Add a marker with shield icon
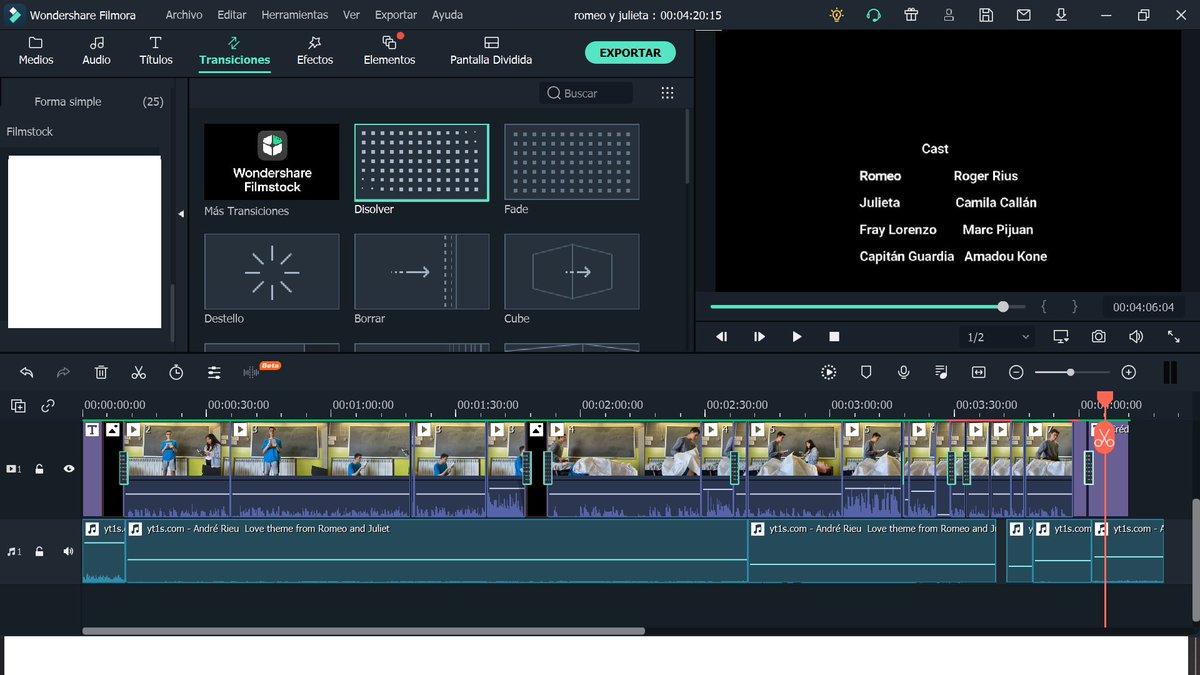The width and height of the screenshot is (1200, 675). pyautogui.click(x=867, y=372)
